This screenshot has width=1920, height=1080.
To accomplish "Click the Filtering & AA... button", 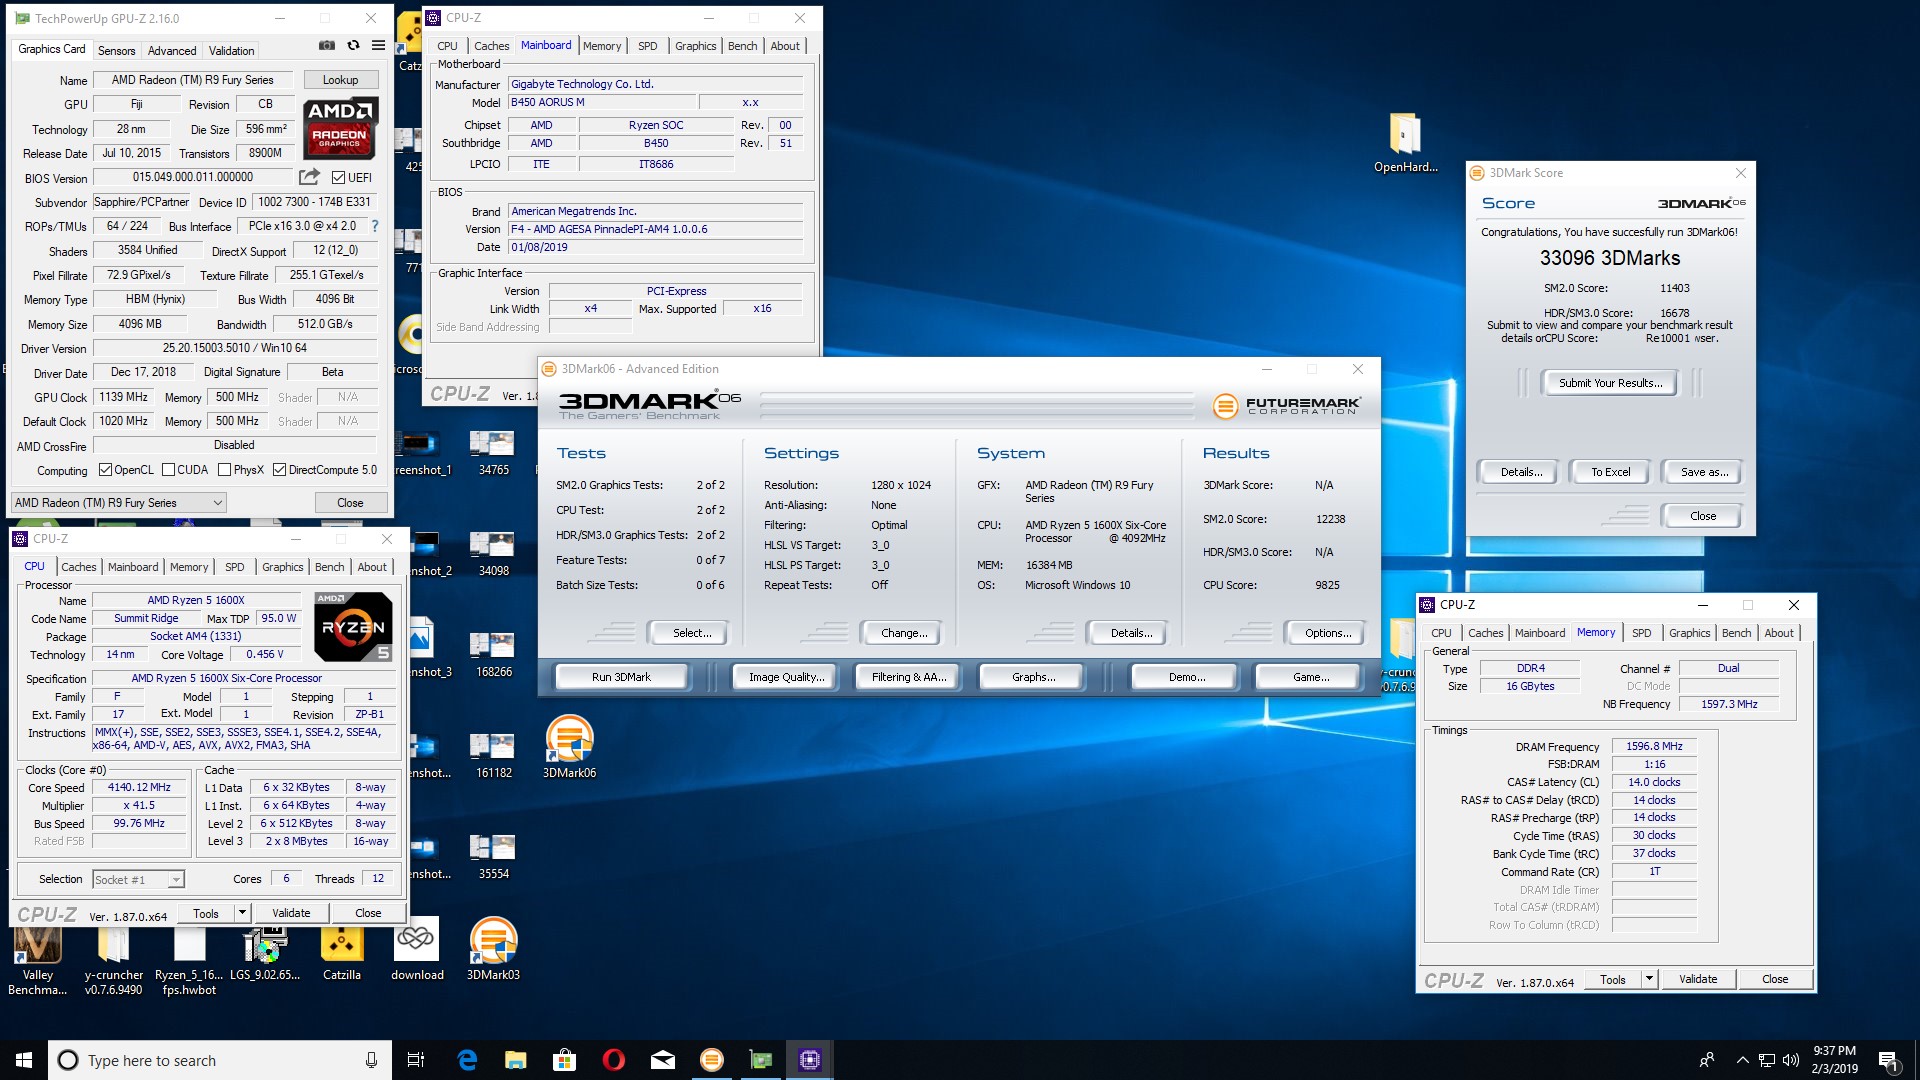I will [908, 677].
